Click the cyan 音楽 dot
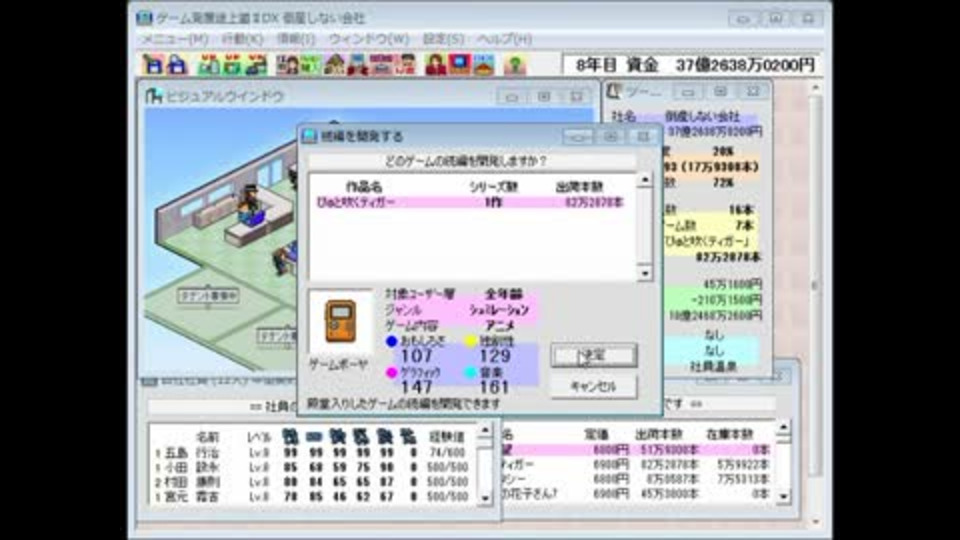This screenshot has height=540, width=960. click(470, 372)
